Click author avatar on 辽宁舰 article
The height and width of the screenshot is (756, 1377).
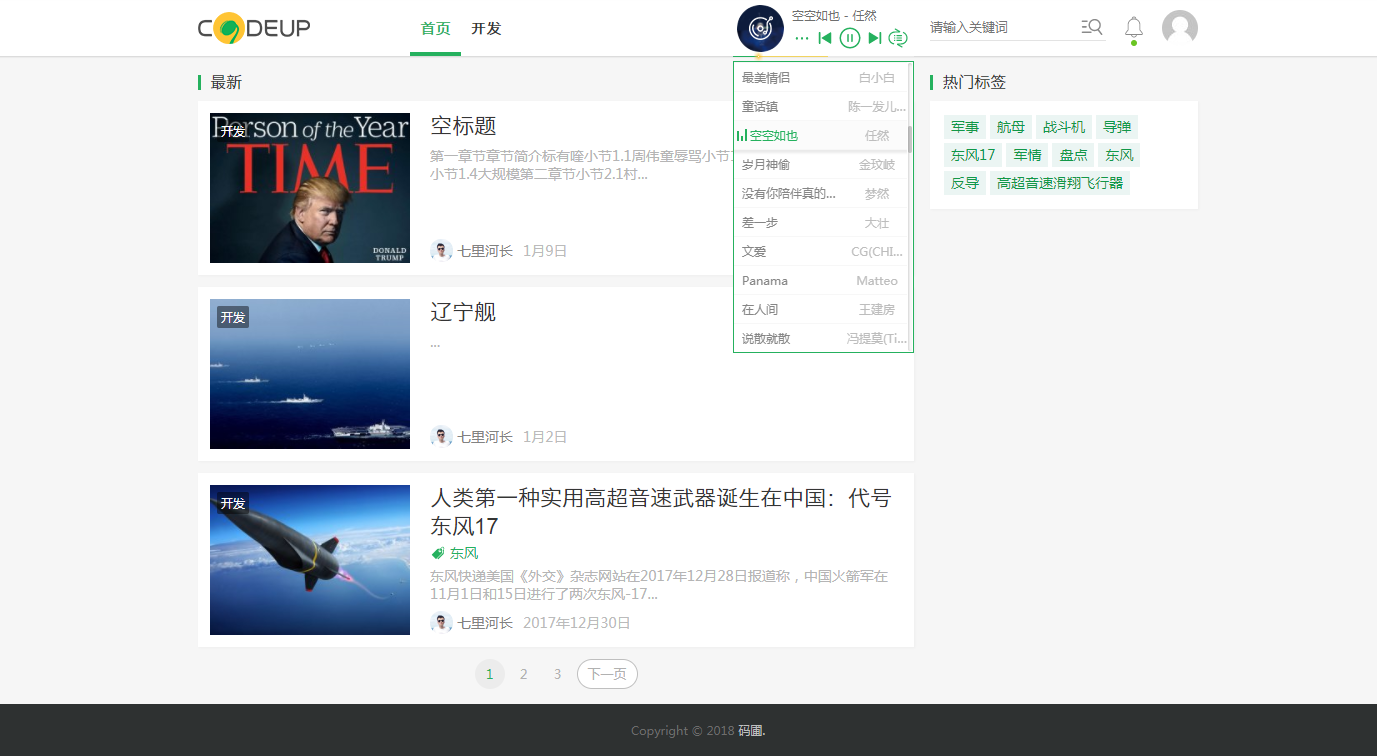[x=441, y=437]
